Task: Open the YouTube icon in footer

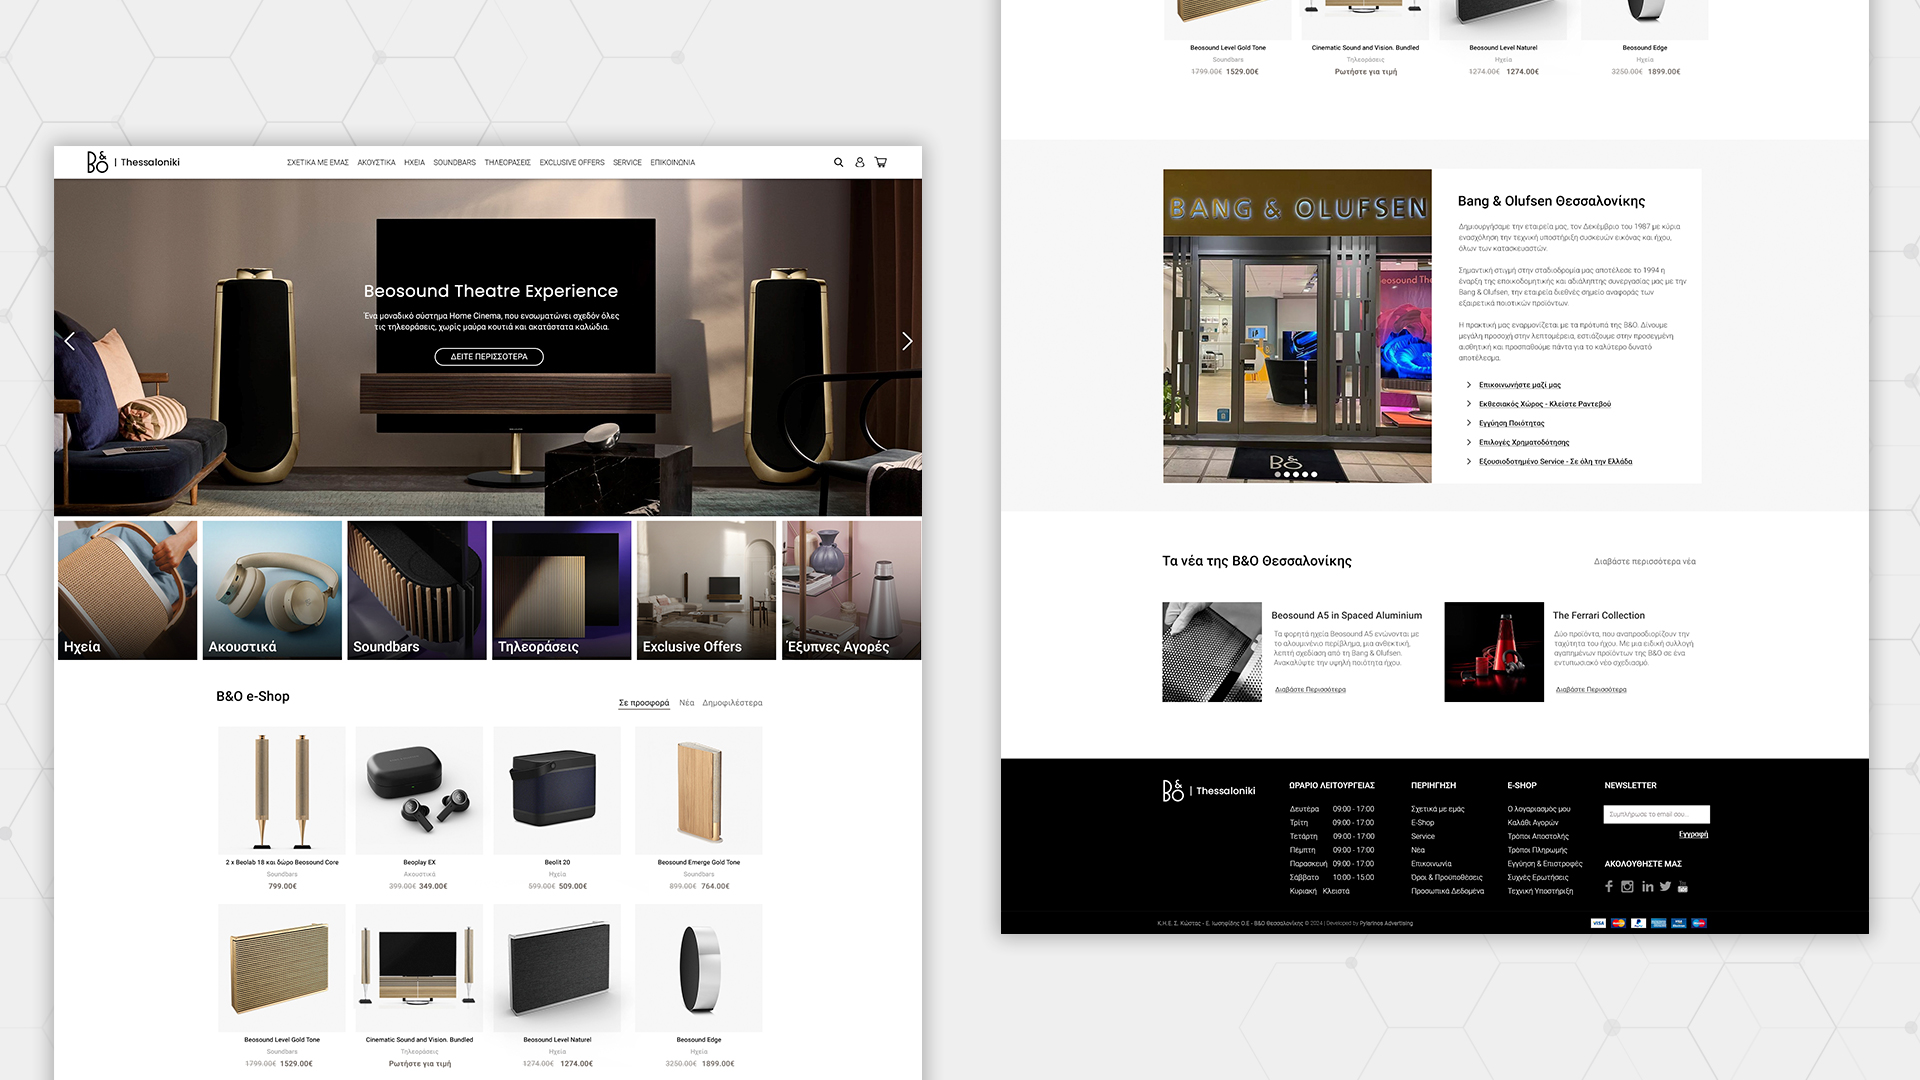Action: (x=1683, y=887)
